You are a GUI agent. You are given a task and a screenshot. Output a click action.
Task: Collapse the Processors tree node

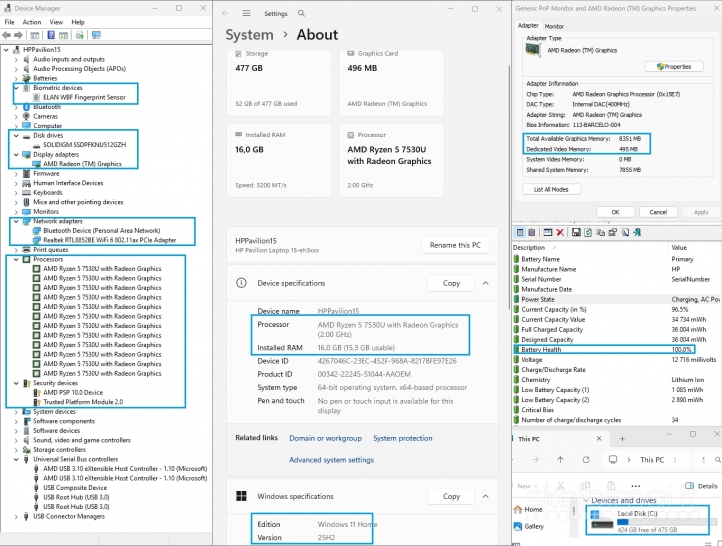click(14, 259)
